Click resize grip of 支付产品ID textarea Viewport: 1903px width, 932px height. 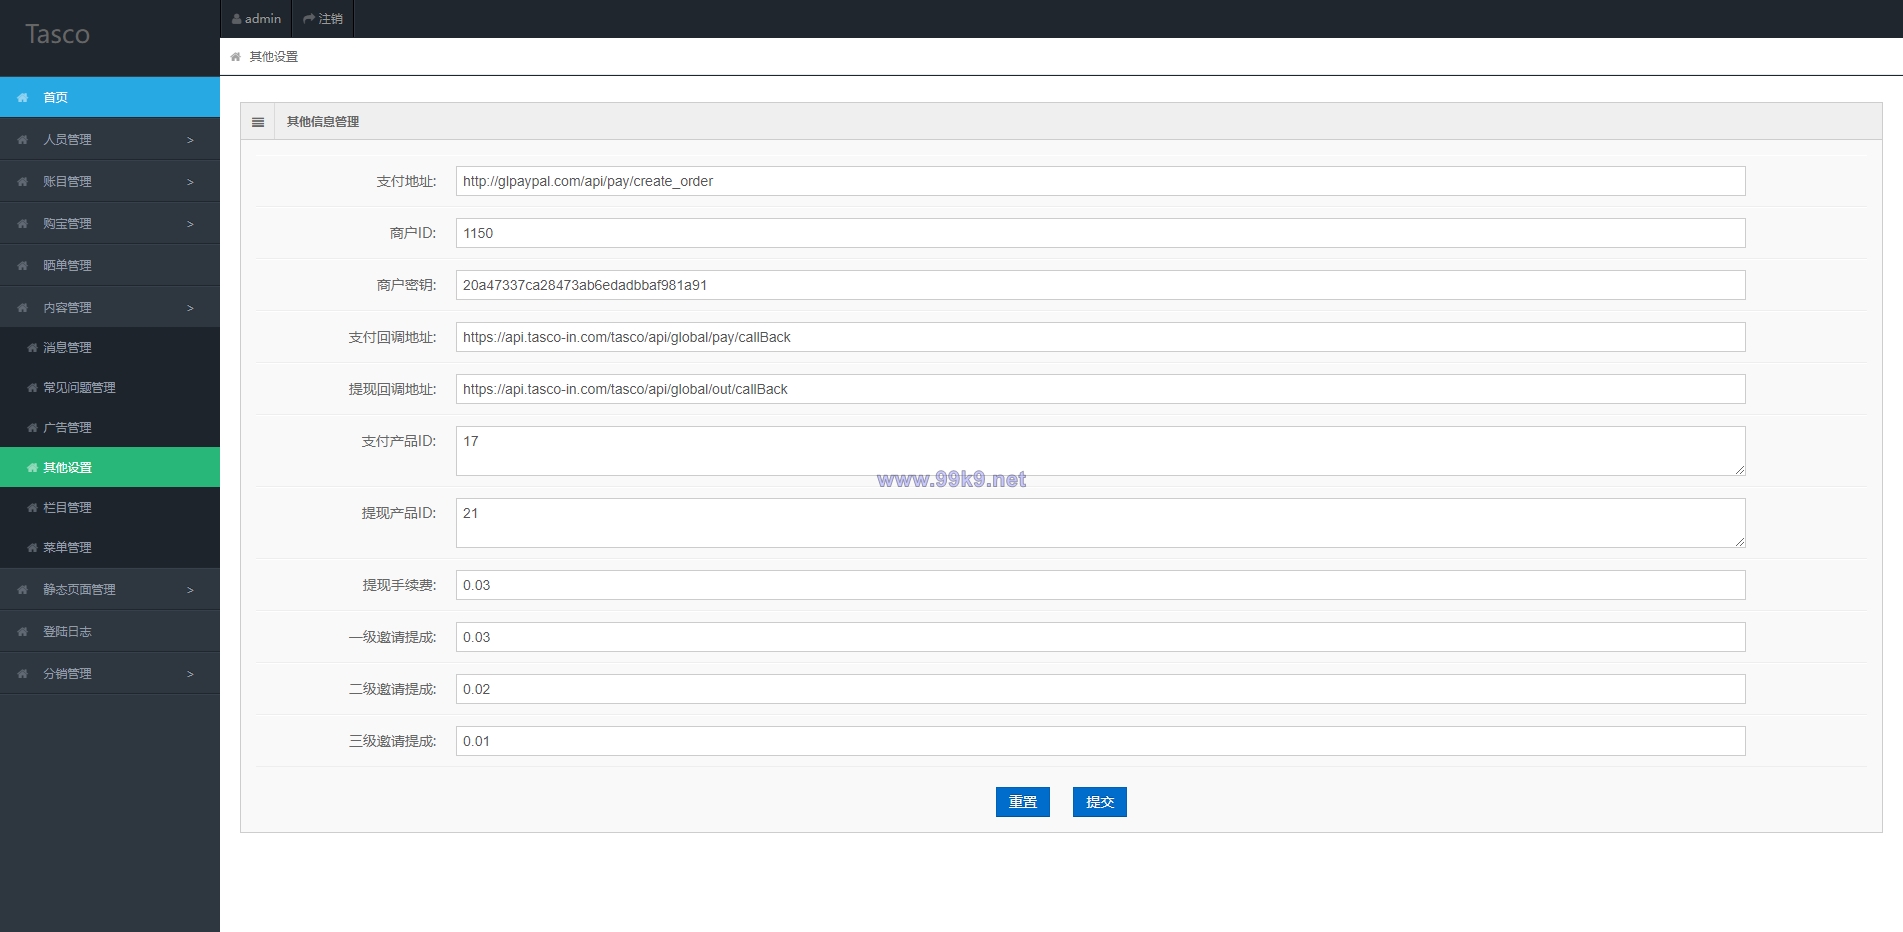tap(1740, 470)
